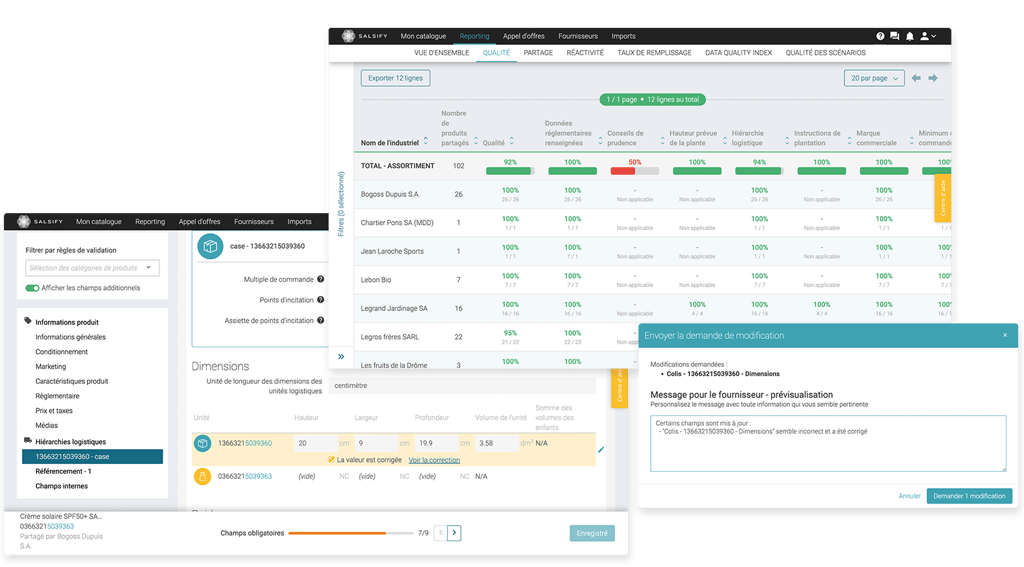
Task: Open help tooltip for Points d'incitation
Action: [321, 300]
